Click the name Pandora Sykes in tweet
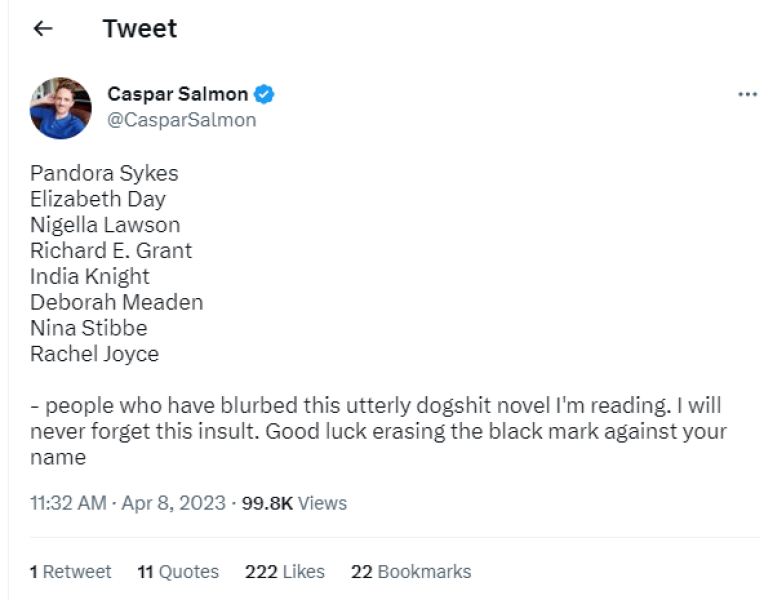764x600 pixels. click(104, 173)
